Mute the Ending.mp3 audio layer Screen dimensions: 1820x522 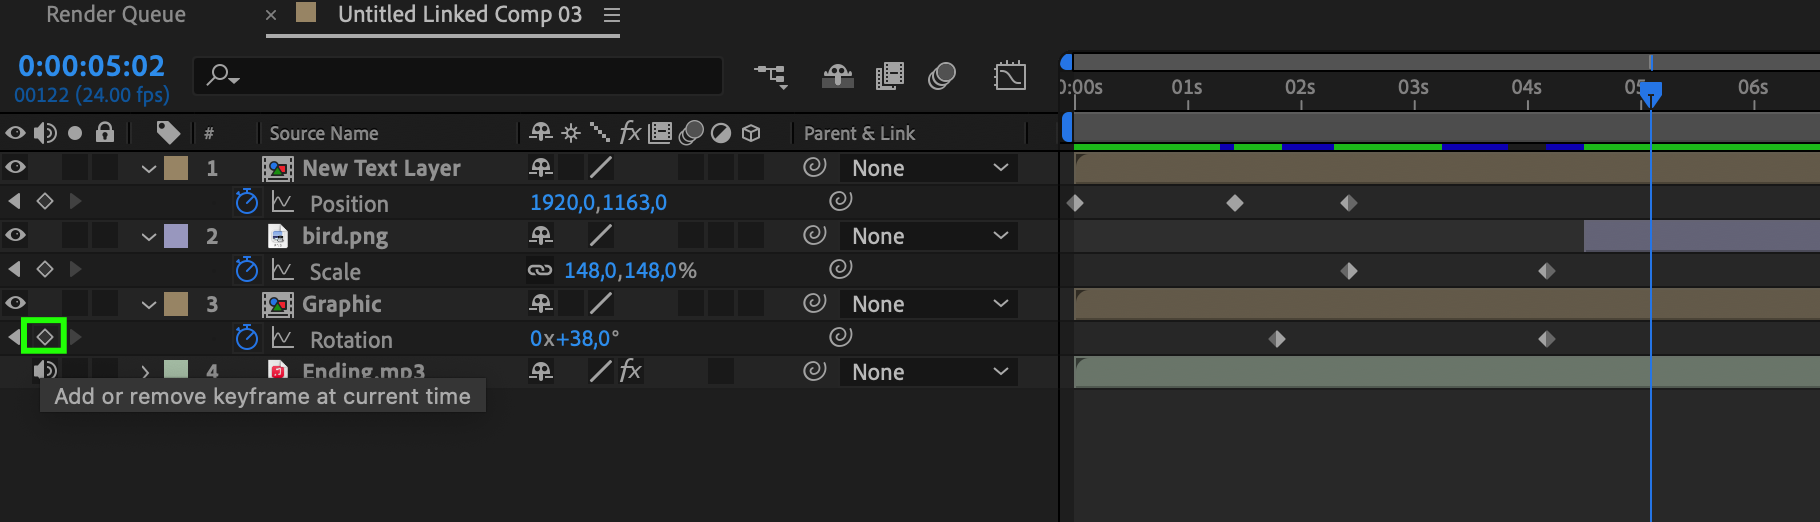click(44, 370)
